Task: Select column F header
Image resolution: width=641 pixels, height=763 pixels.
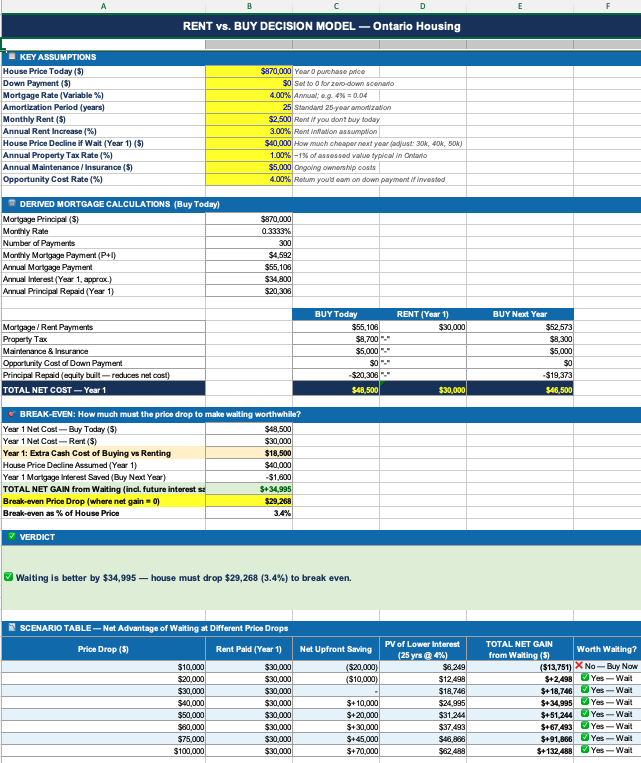Action: click(x=607, y=6)
